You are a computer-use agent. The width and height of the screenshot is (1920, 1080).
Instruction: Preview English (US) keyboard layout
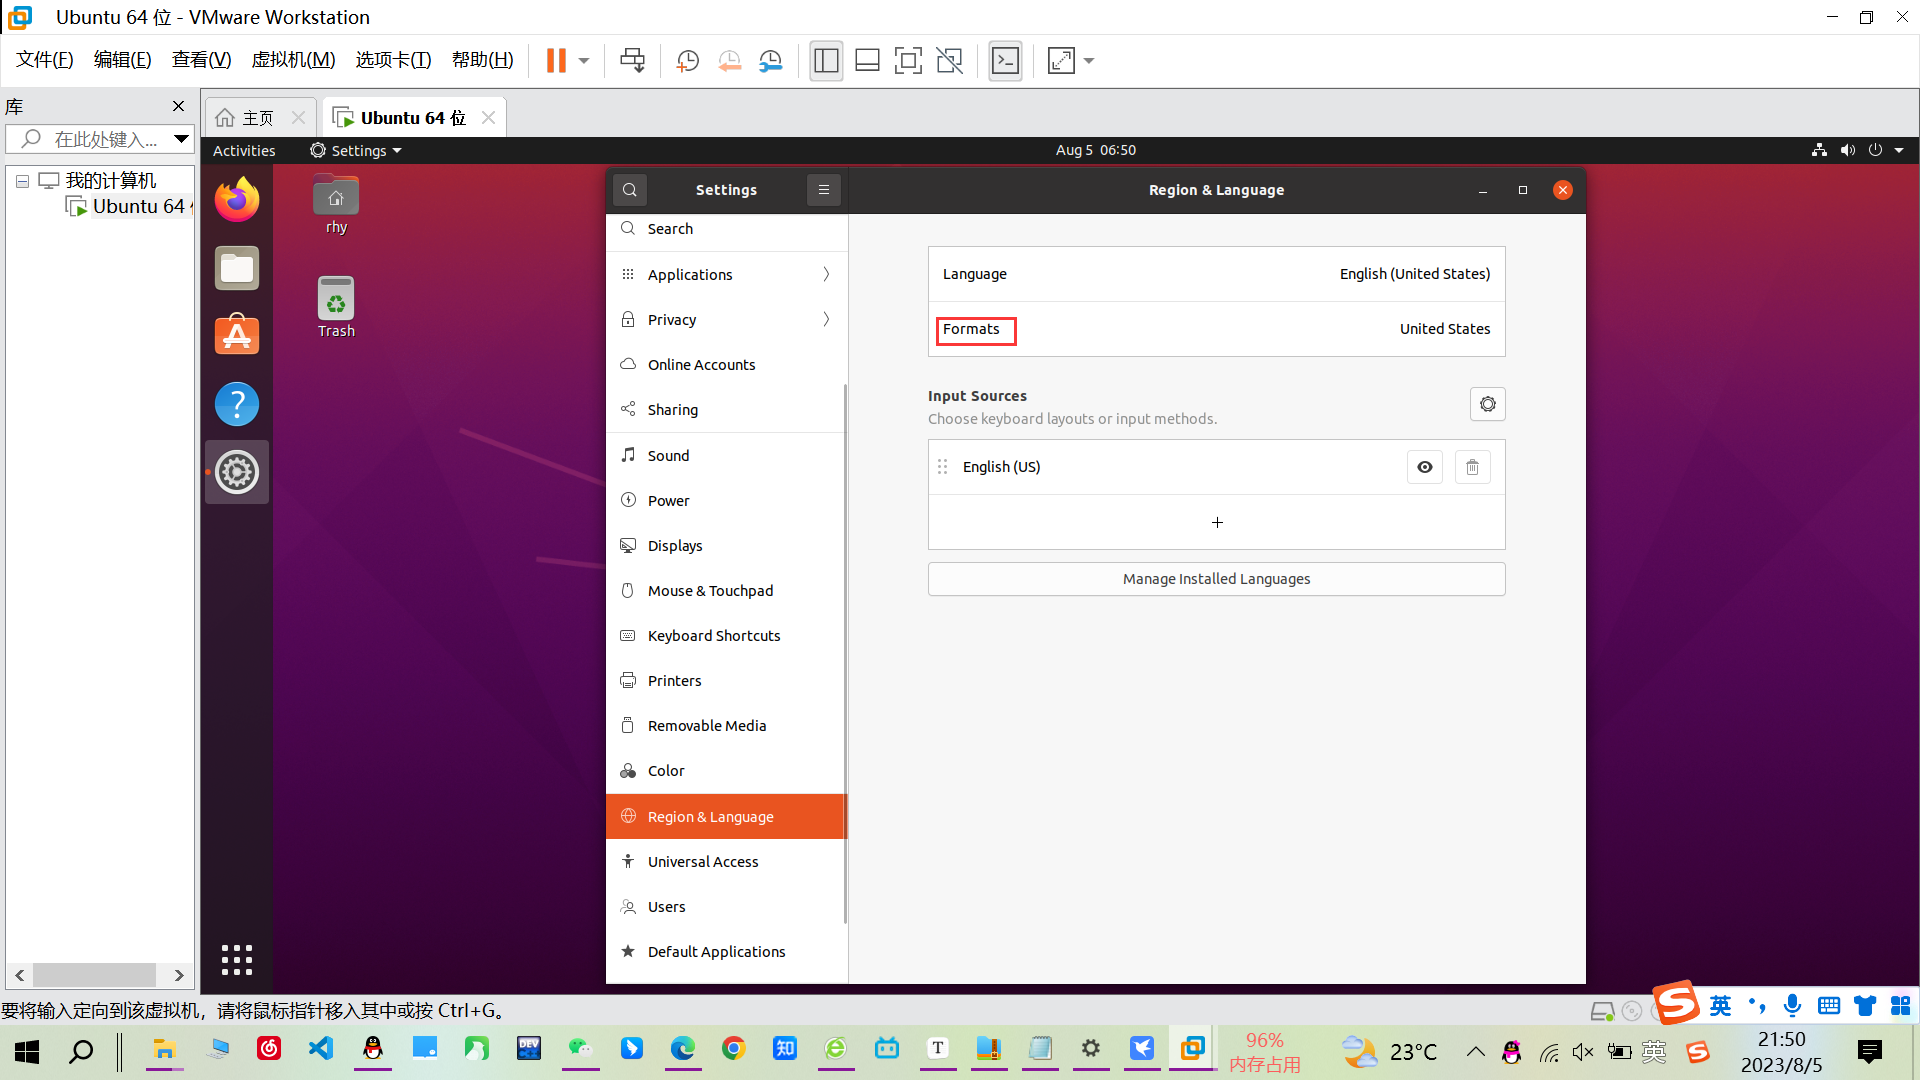tap(1425, 467)
